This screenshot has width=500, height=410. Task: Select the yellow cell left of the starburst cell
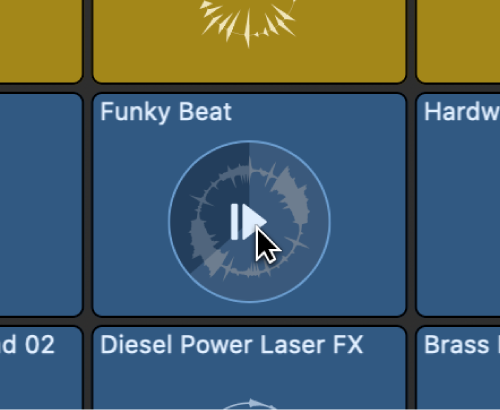coord(41,41)
